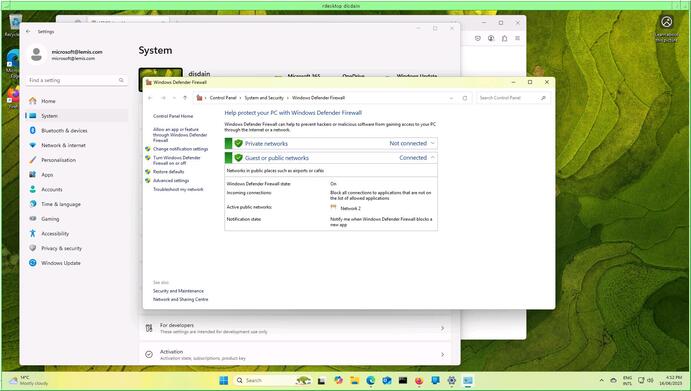
Task: Open Turn Windows Defender Firewall on or off
Action: click(176, 160)
